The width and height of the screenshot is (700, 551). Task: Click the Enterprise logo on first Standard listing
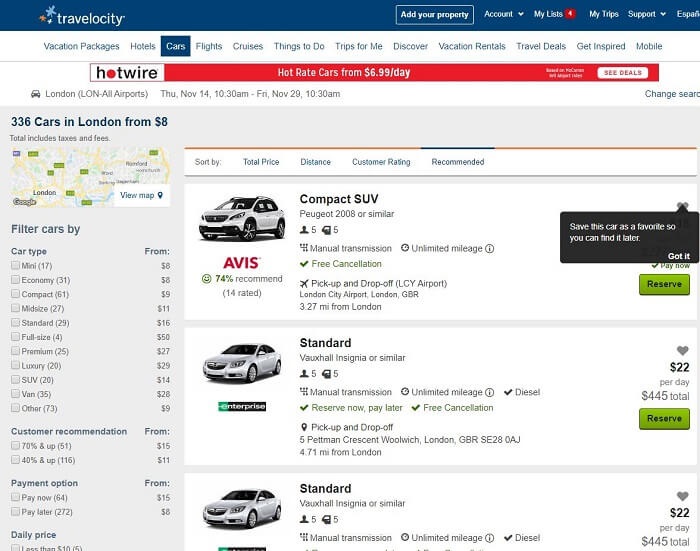(242, 406)
